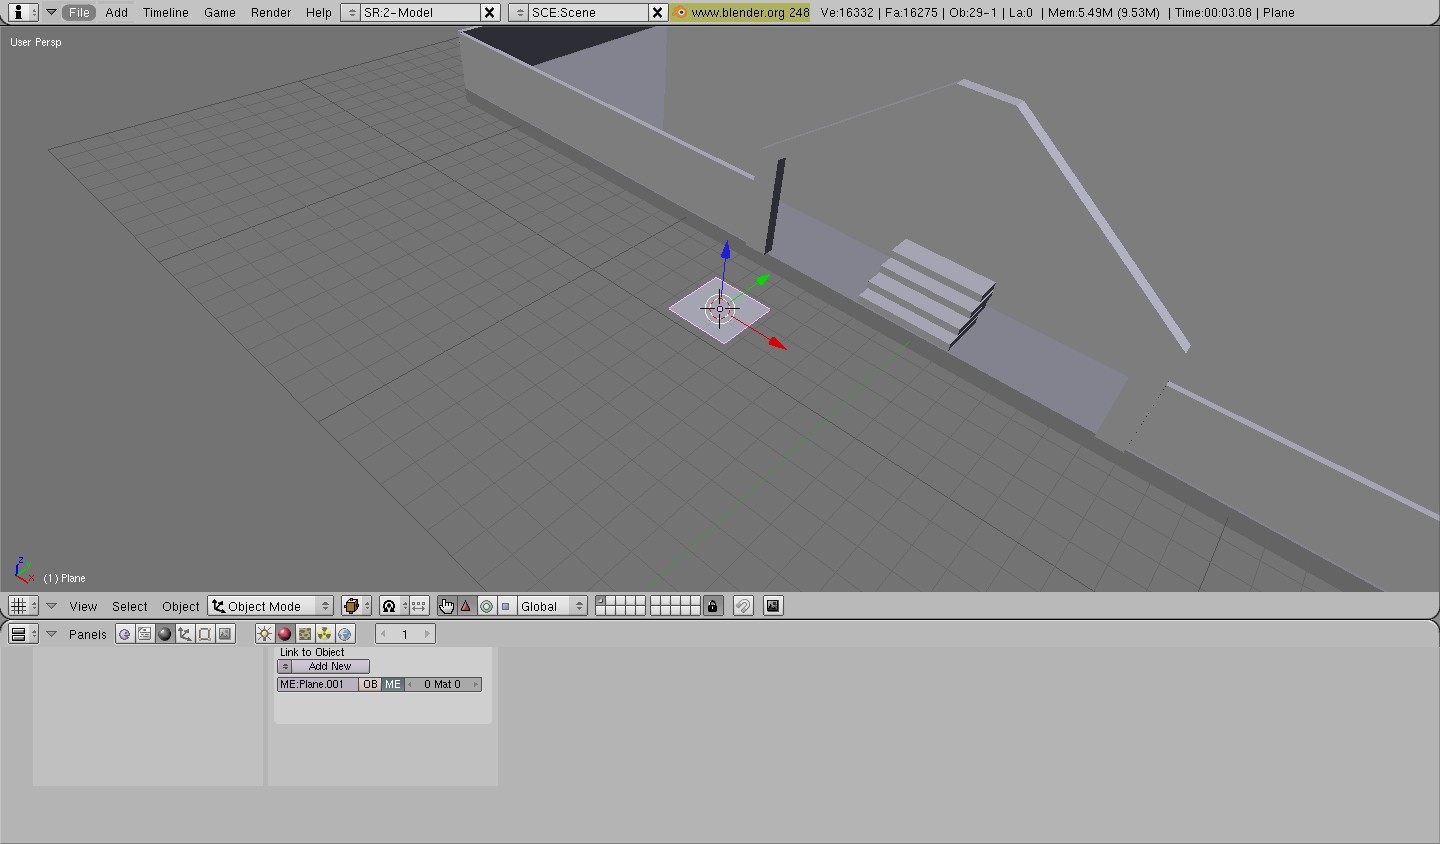Switch to the Editing context square icon
This screenshot has height=844, width=1440.
pos(205,634)
